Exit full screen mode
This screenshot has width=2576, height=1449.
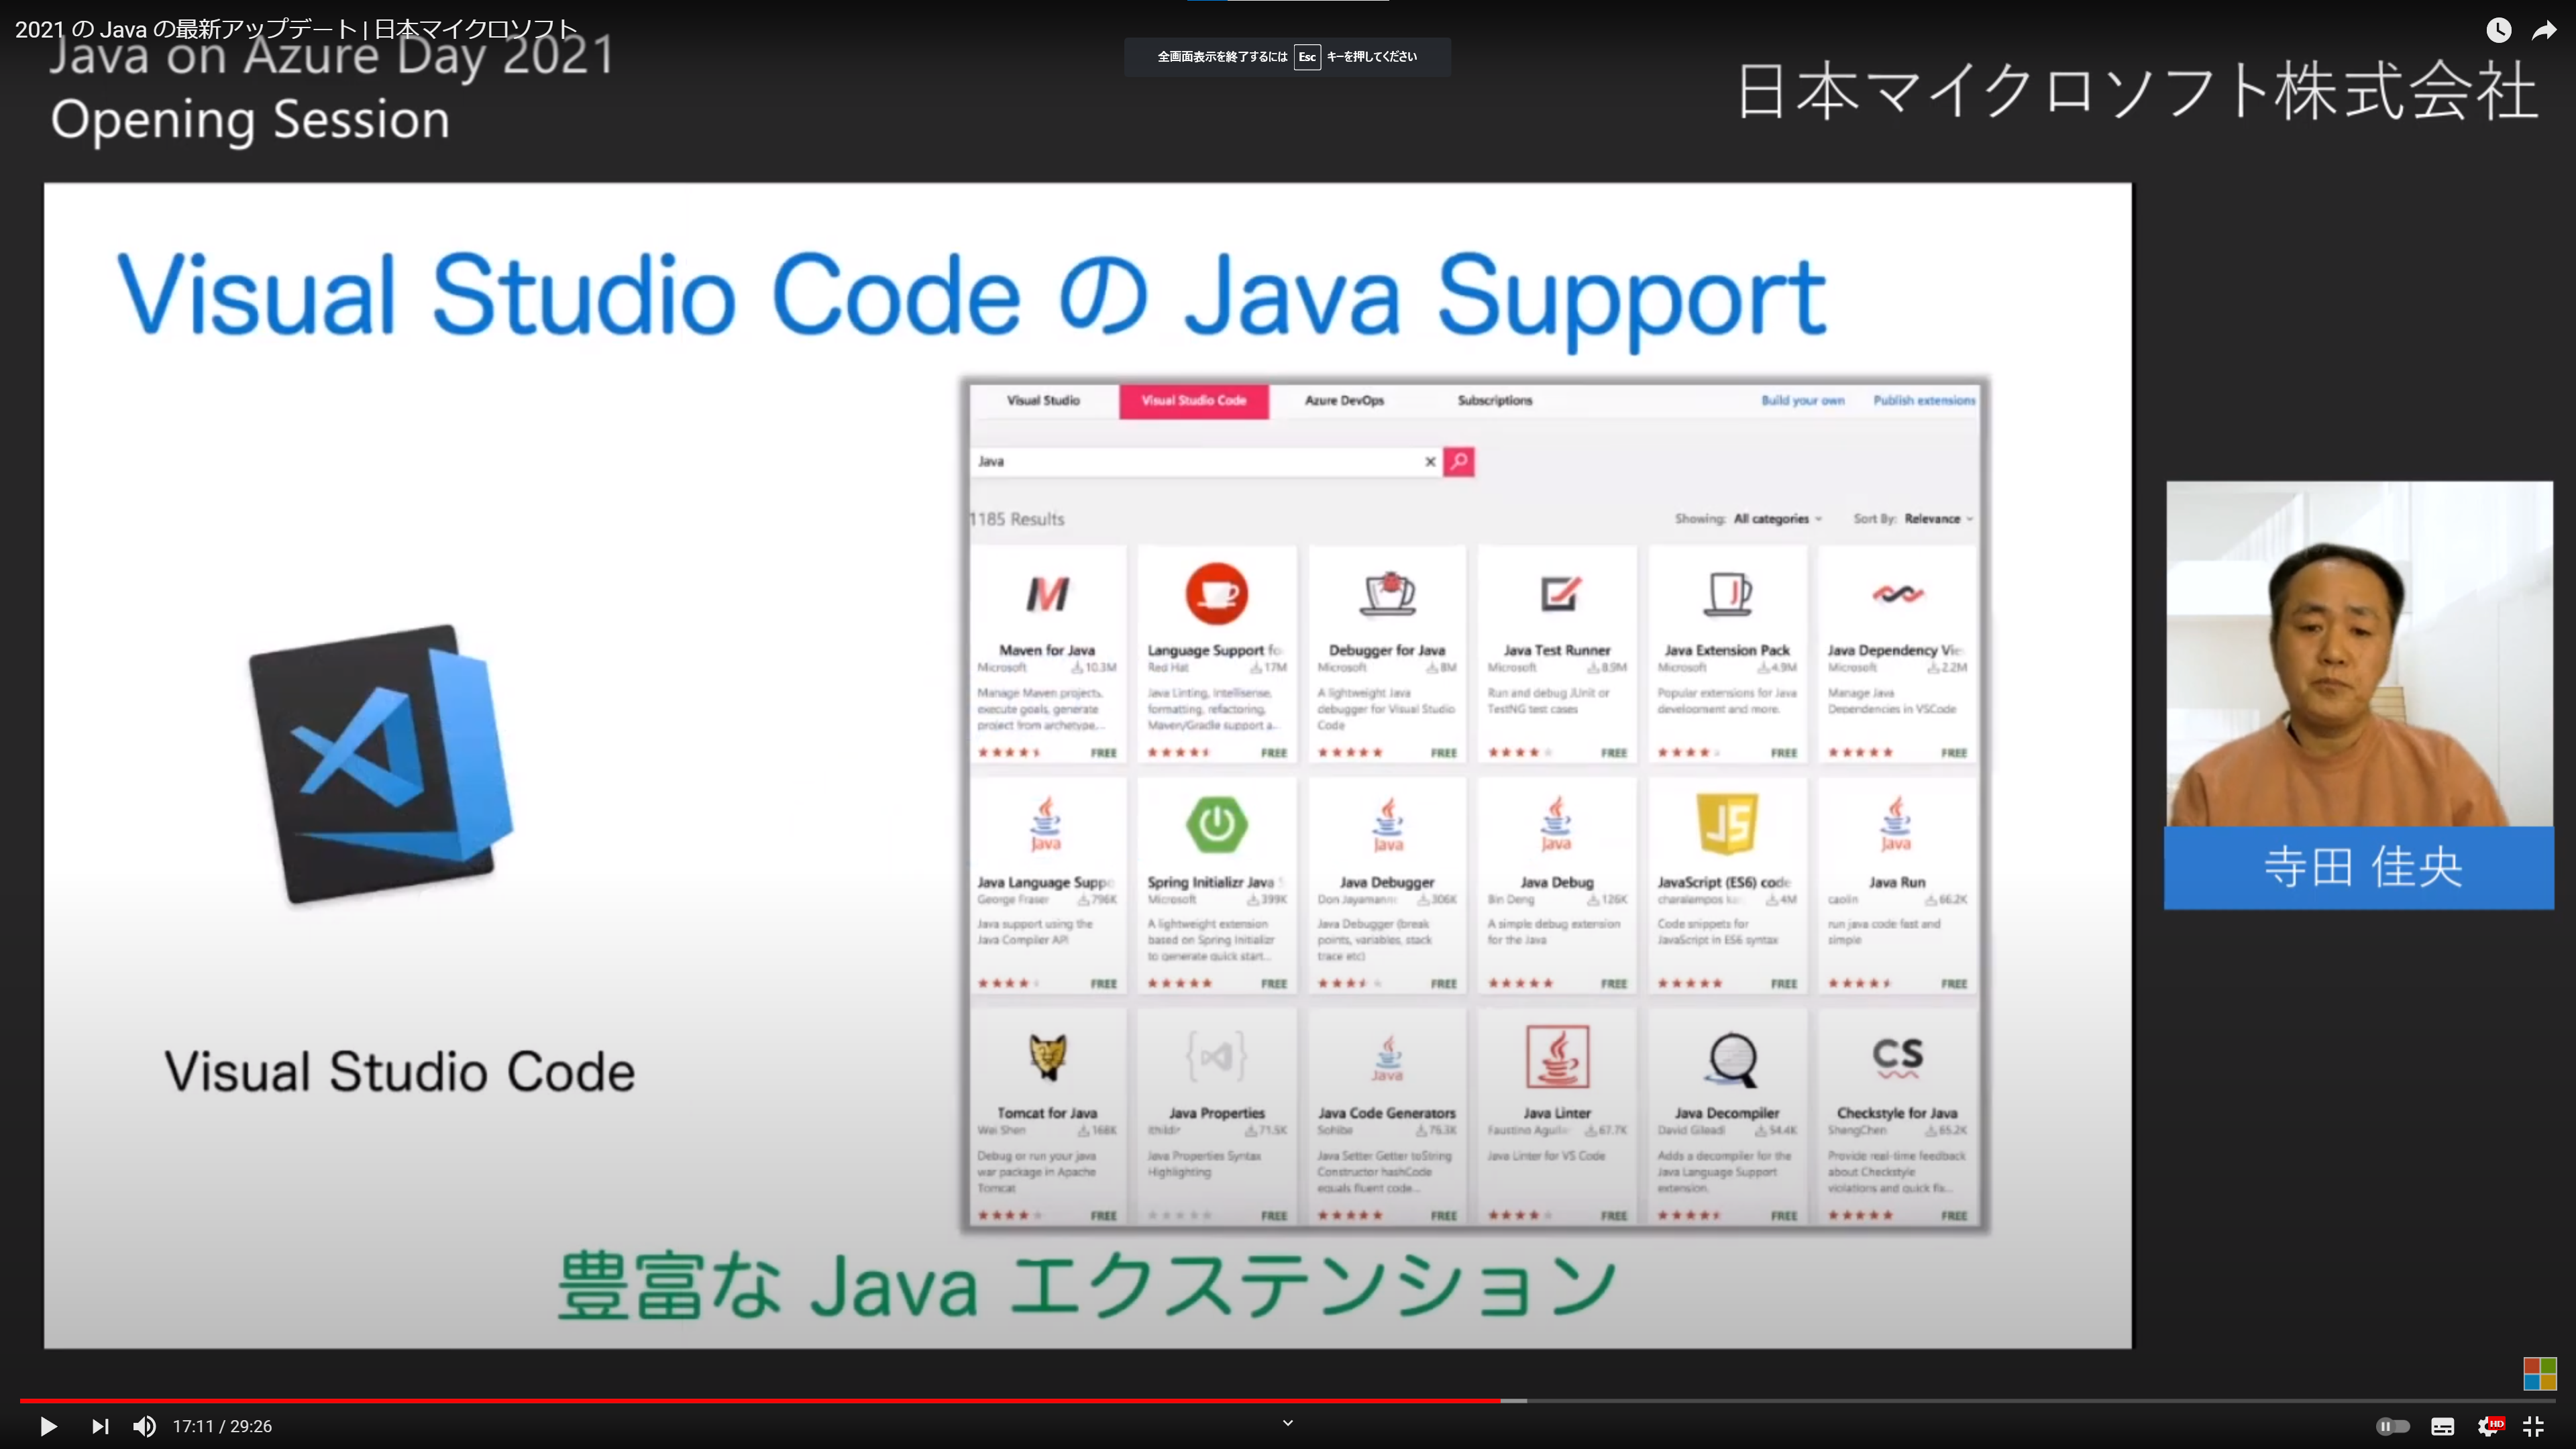point(2534,1426)
